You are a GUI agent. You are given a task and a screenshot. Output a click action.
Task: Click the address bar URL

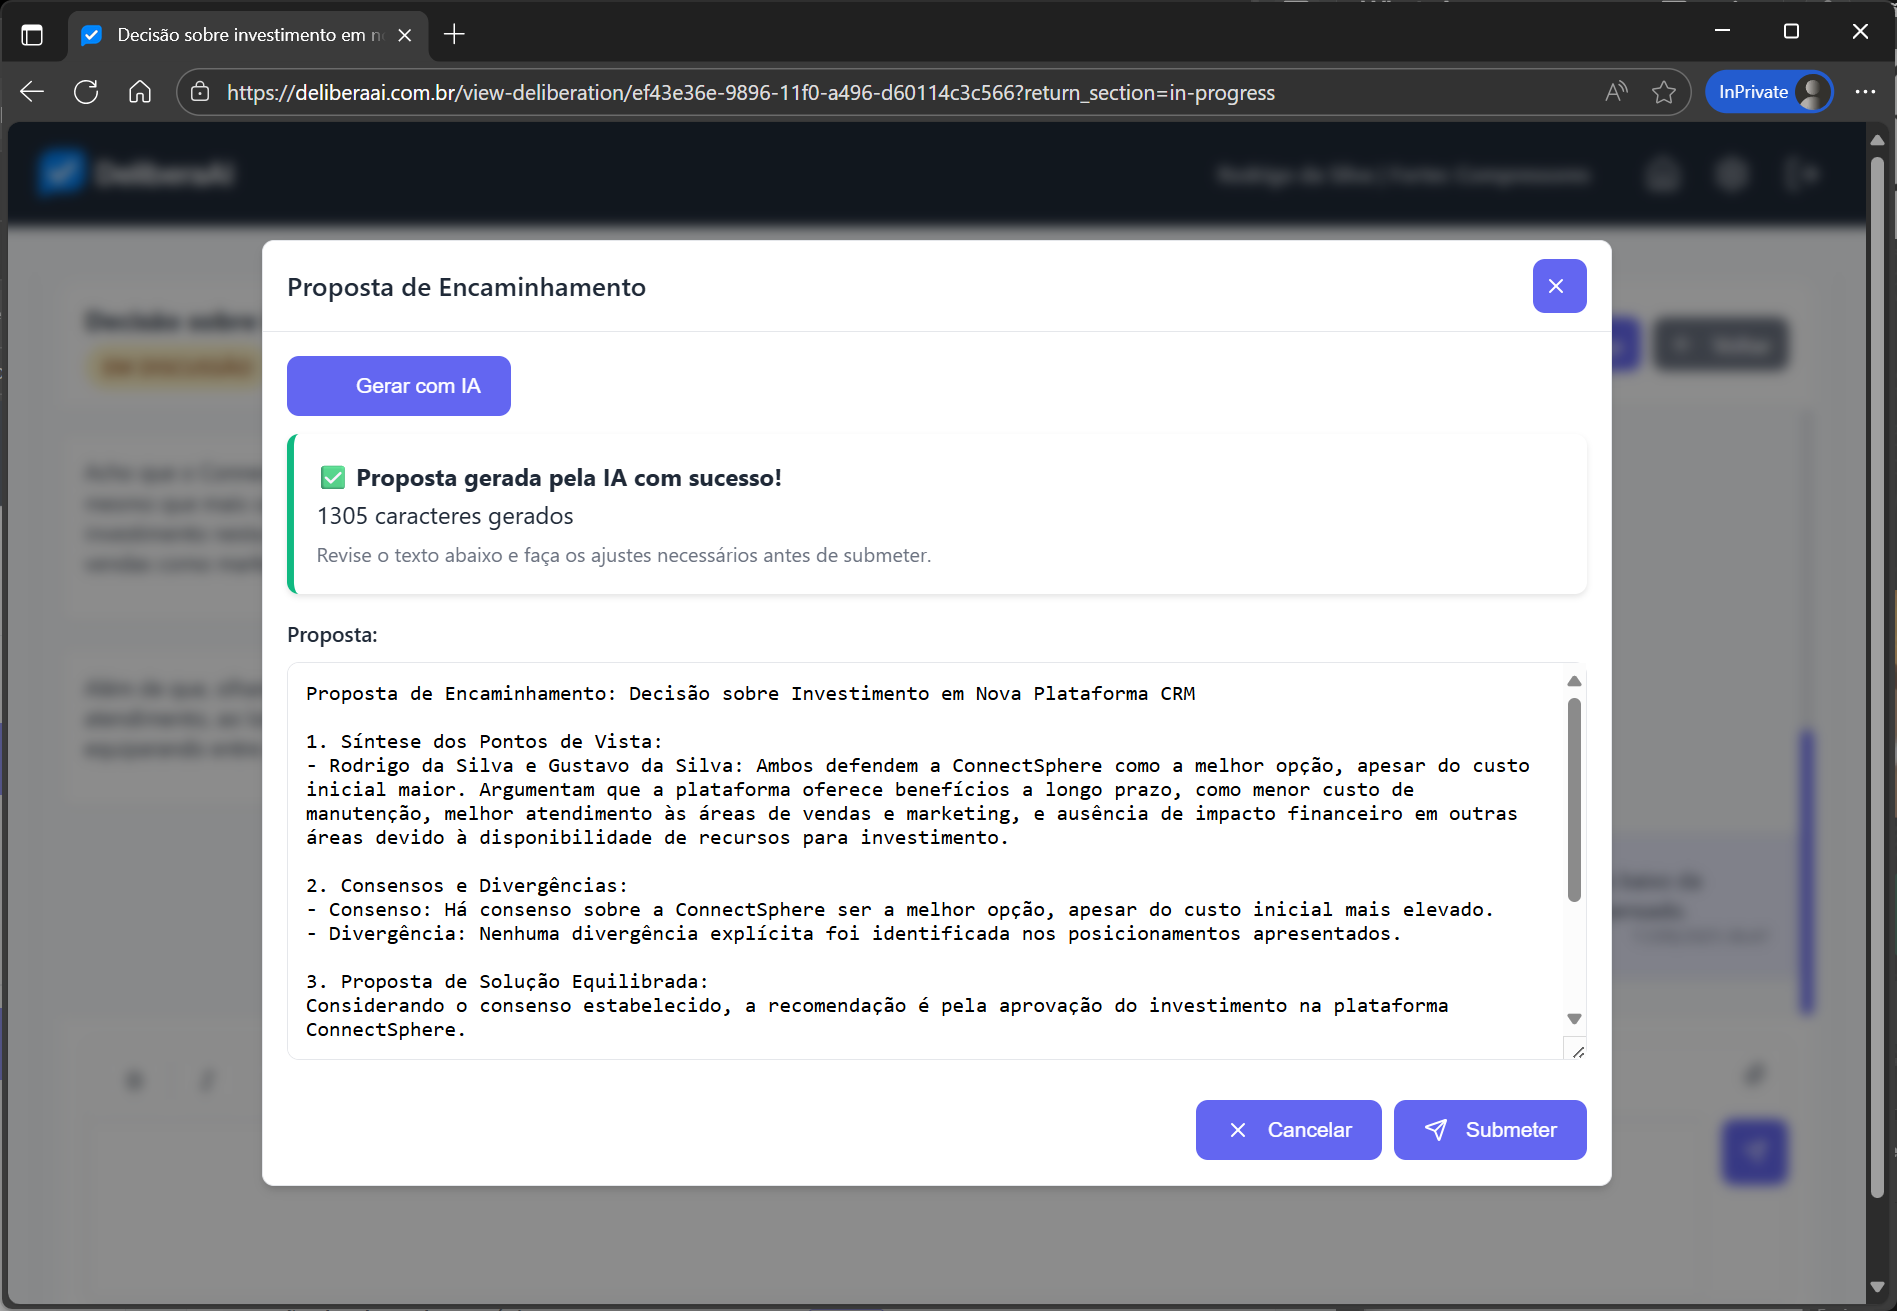(750, 93)
